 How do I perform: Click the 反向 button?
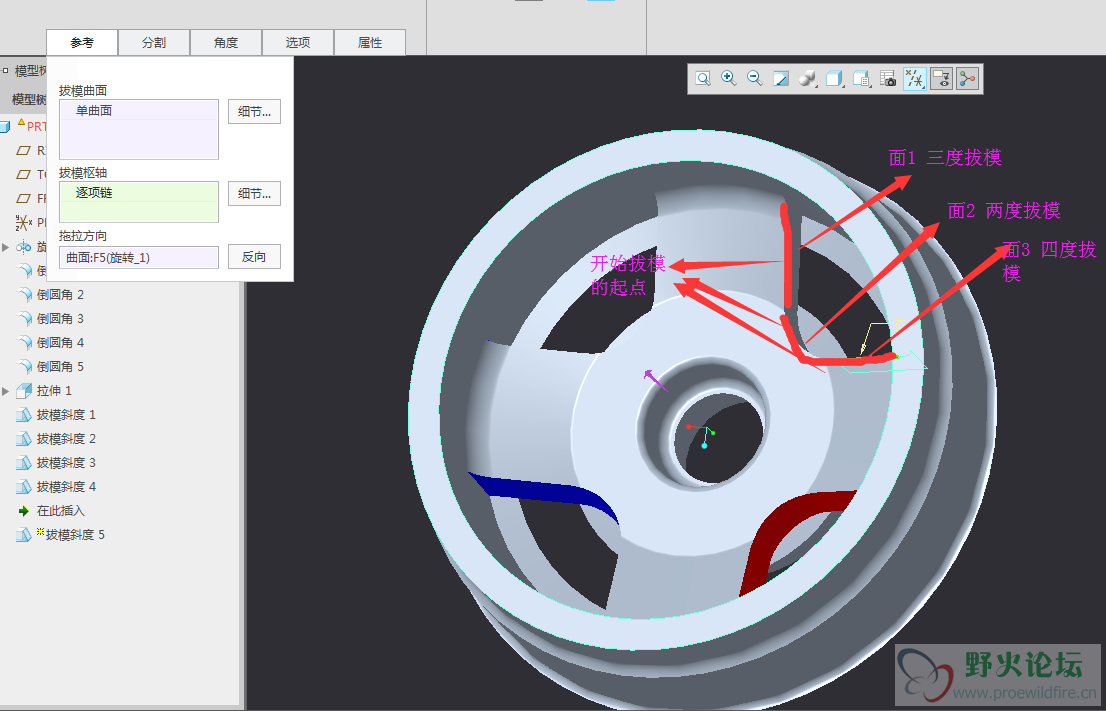tap(254, 257)
